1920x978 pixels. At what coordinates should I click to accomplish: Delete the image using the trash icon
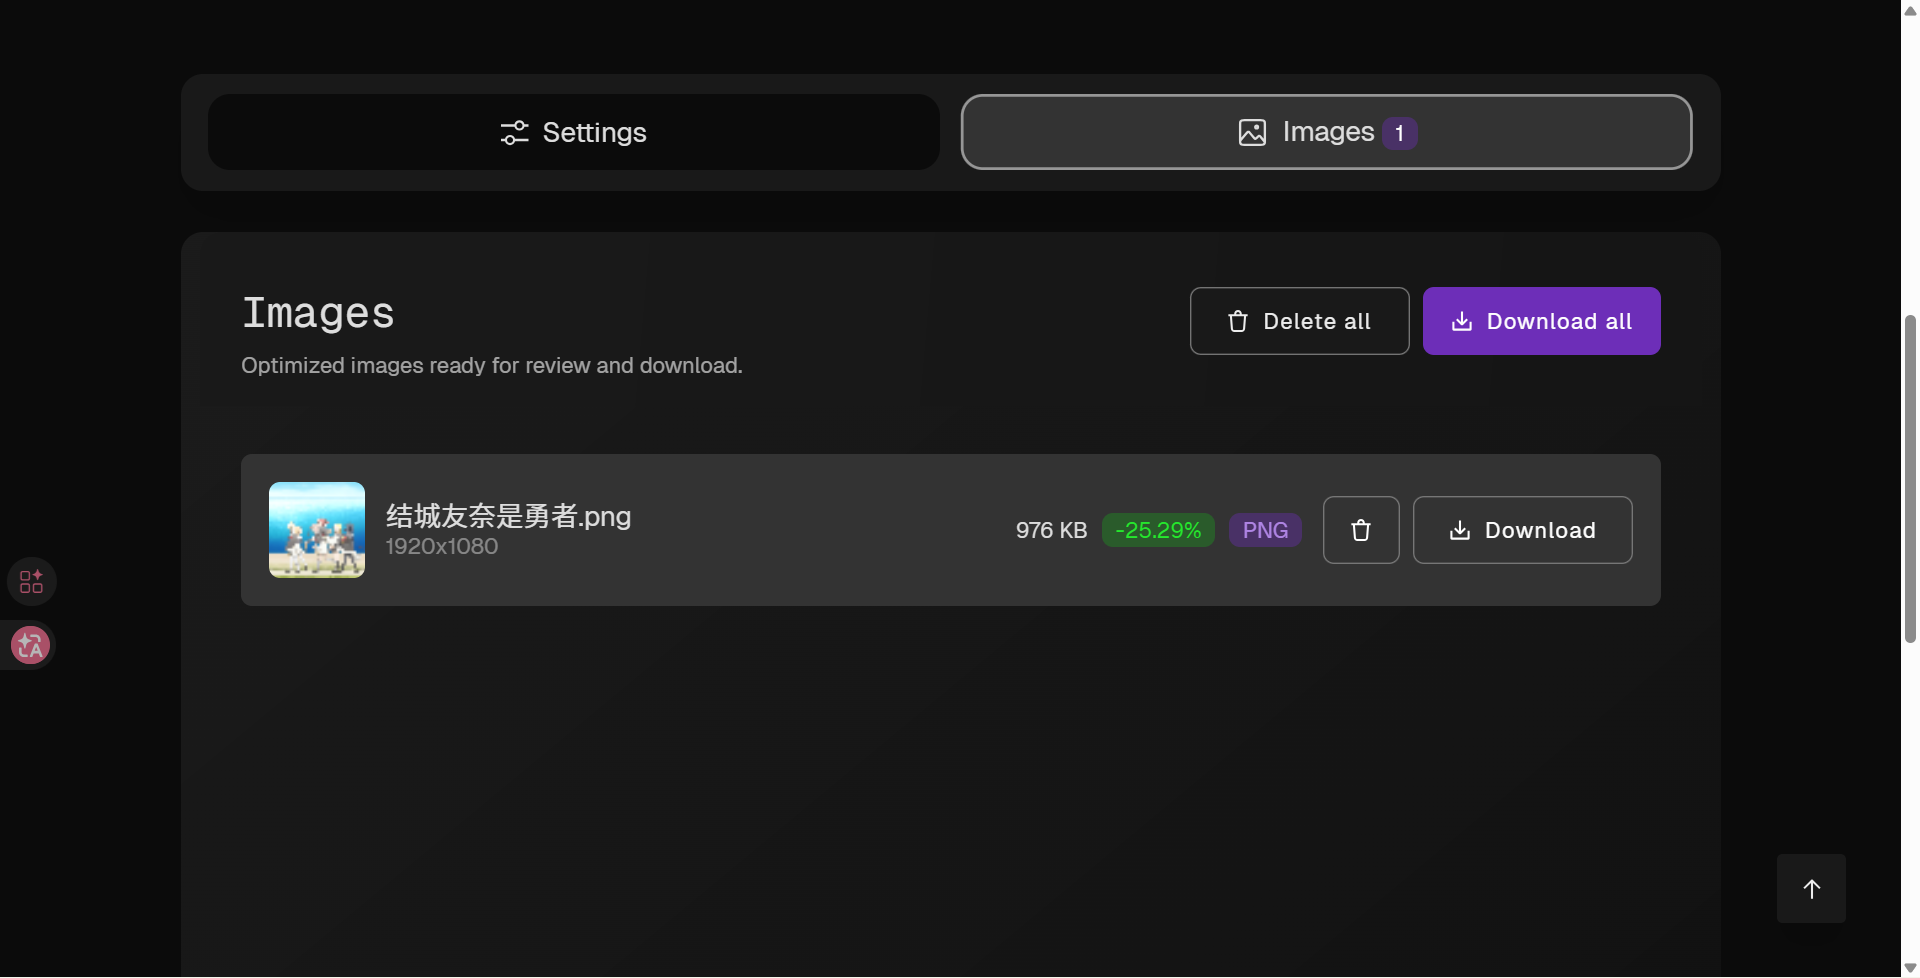pos(1361,530)
